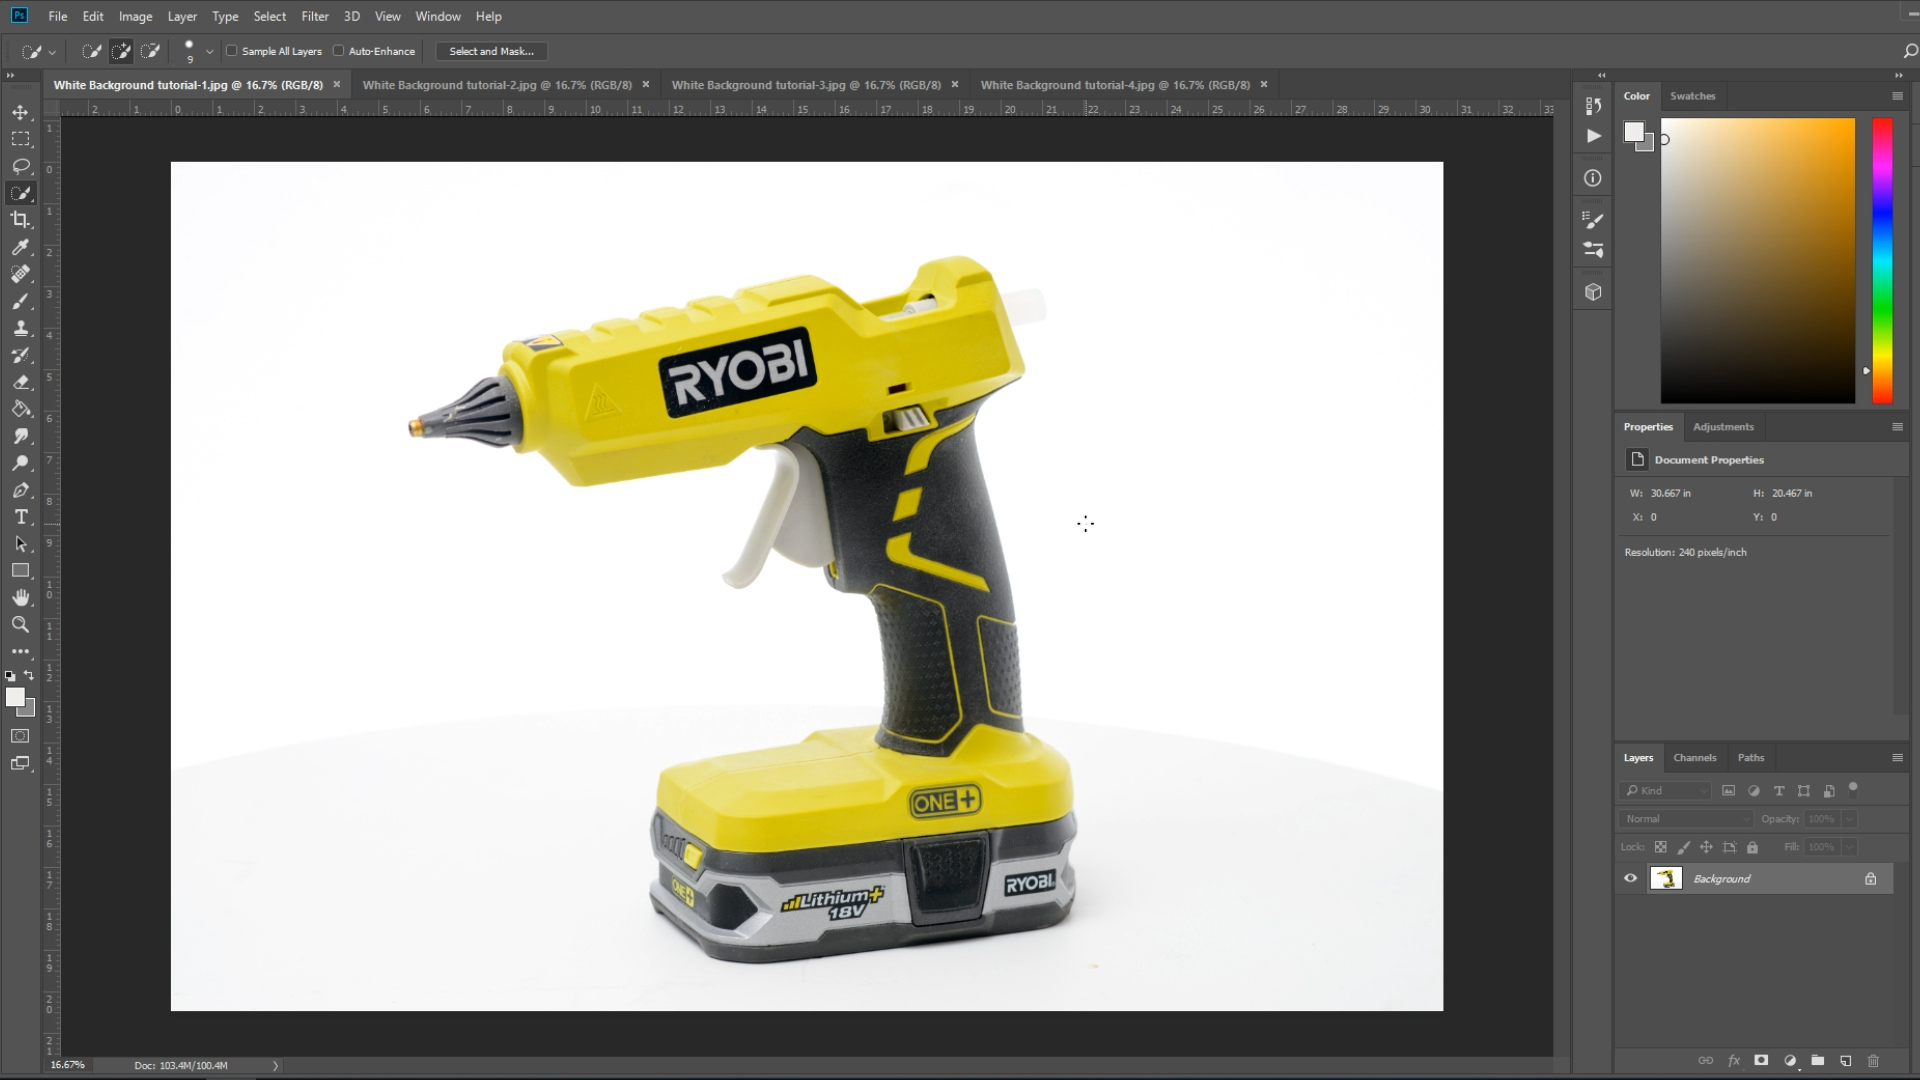Select the Hand tool
Image resolution: width=1920 pixels, height=1080 pixels.
point(20,597)
